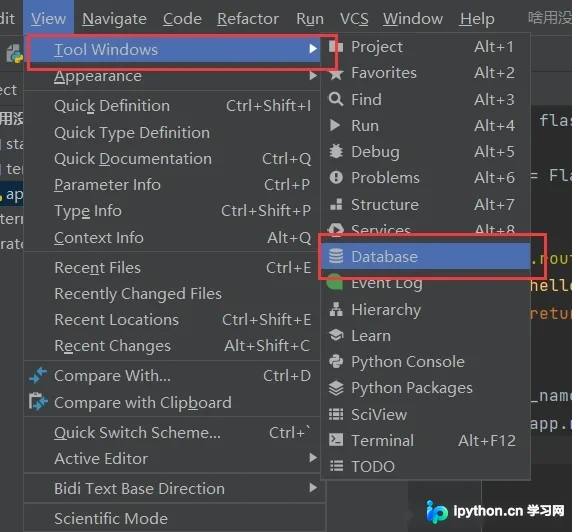
Task: Click the Run play triangle icon
Action: tap(335, 125)
